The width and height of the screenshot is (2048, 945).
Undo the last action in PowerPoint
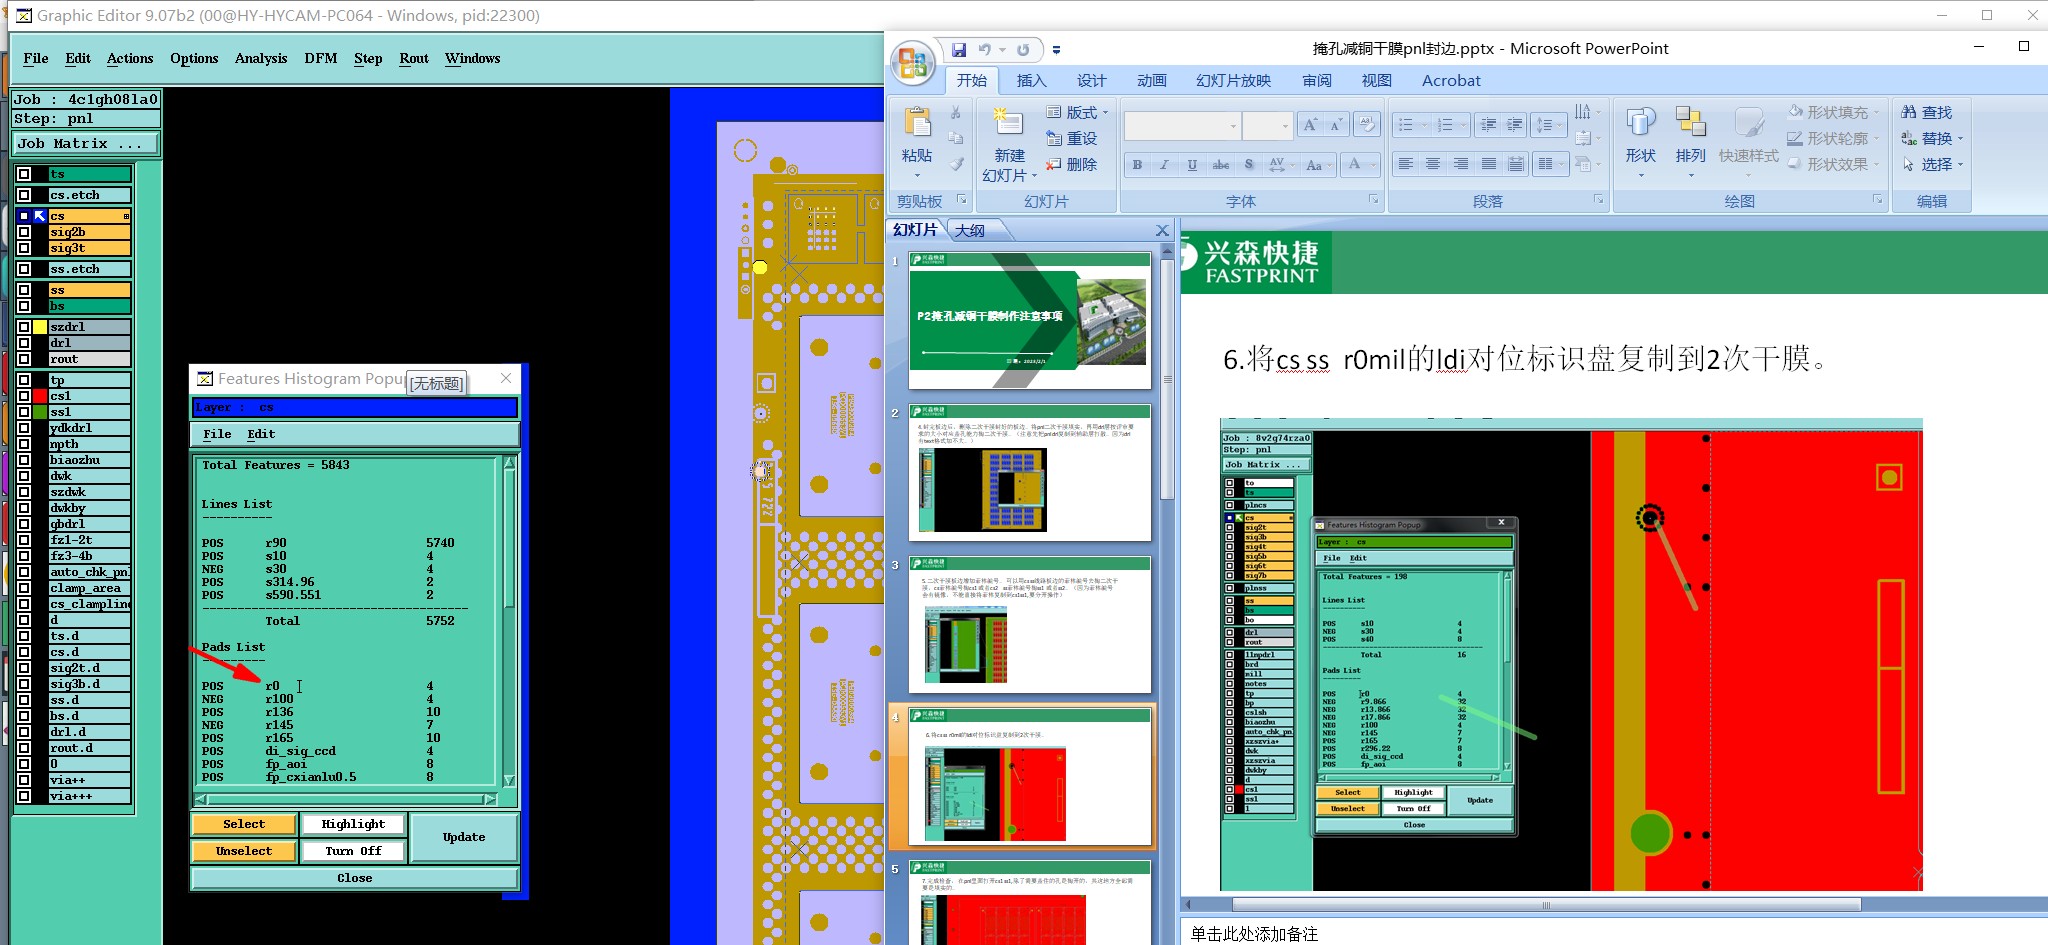pos(985,50)
